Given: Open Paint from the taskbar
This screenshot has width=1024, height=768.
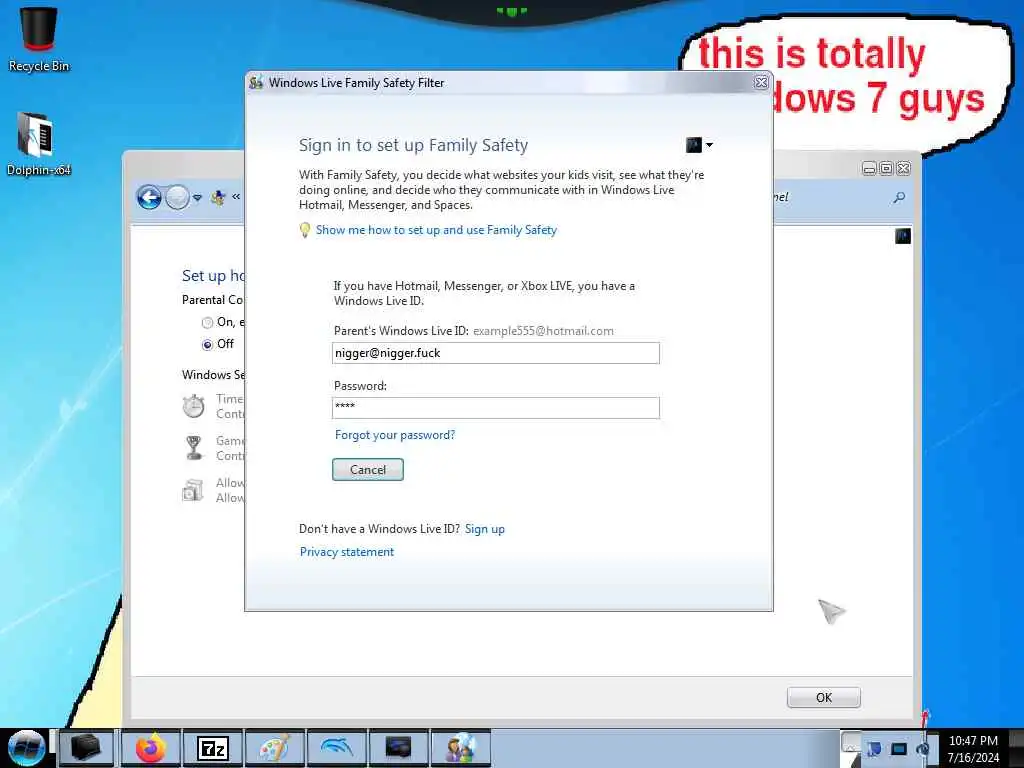Looking at the screenshot, I should (274, 748).
